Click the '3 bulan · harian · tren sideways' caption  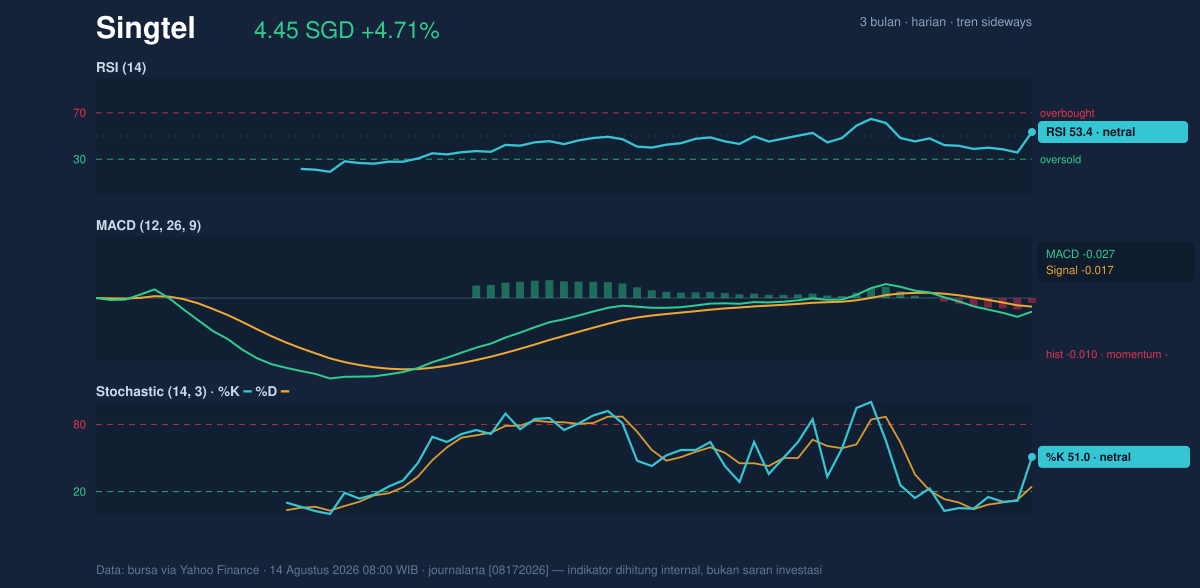945,22
